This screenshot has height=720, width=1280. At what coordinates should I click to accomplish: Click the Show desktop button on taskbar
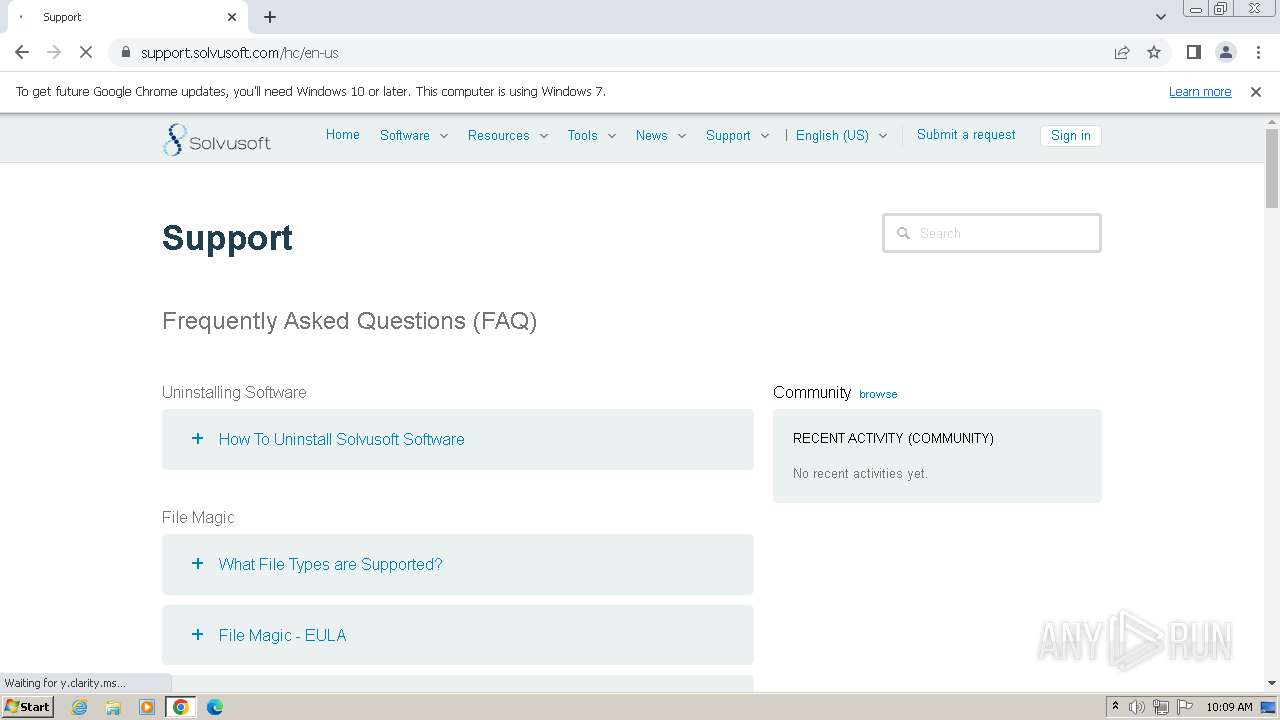(x=1268, y=707)
